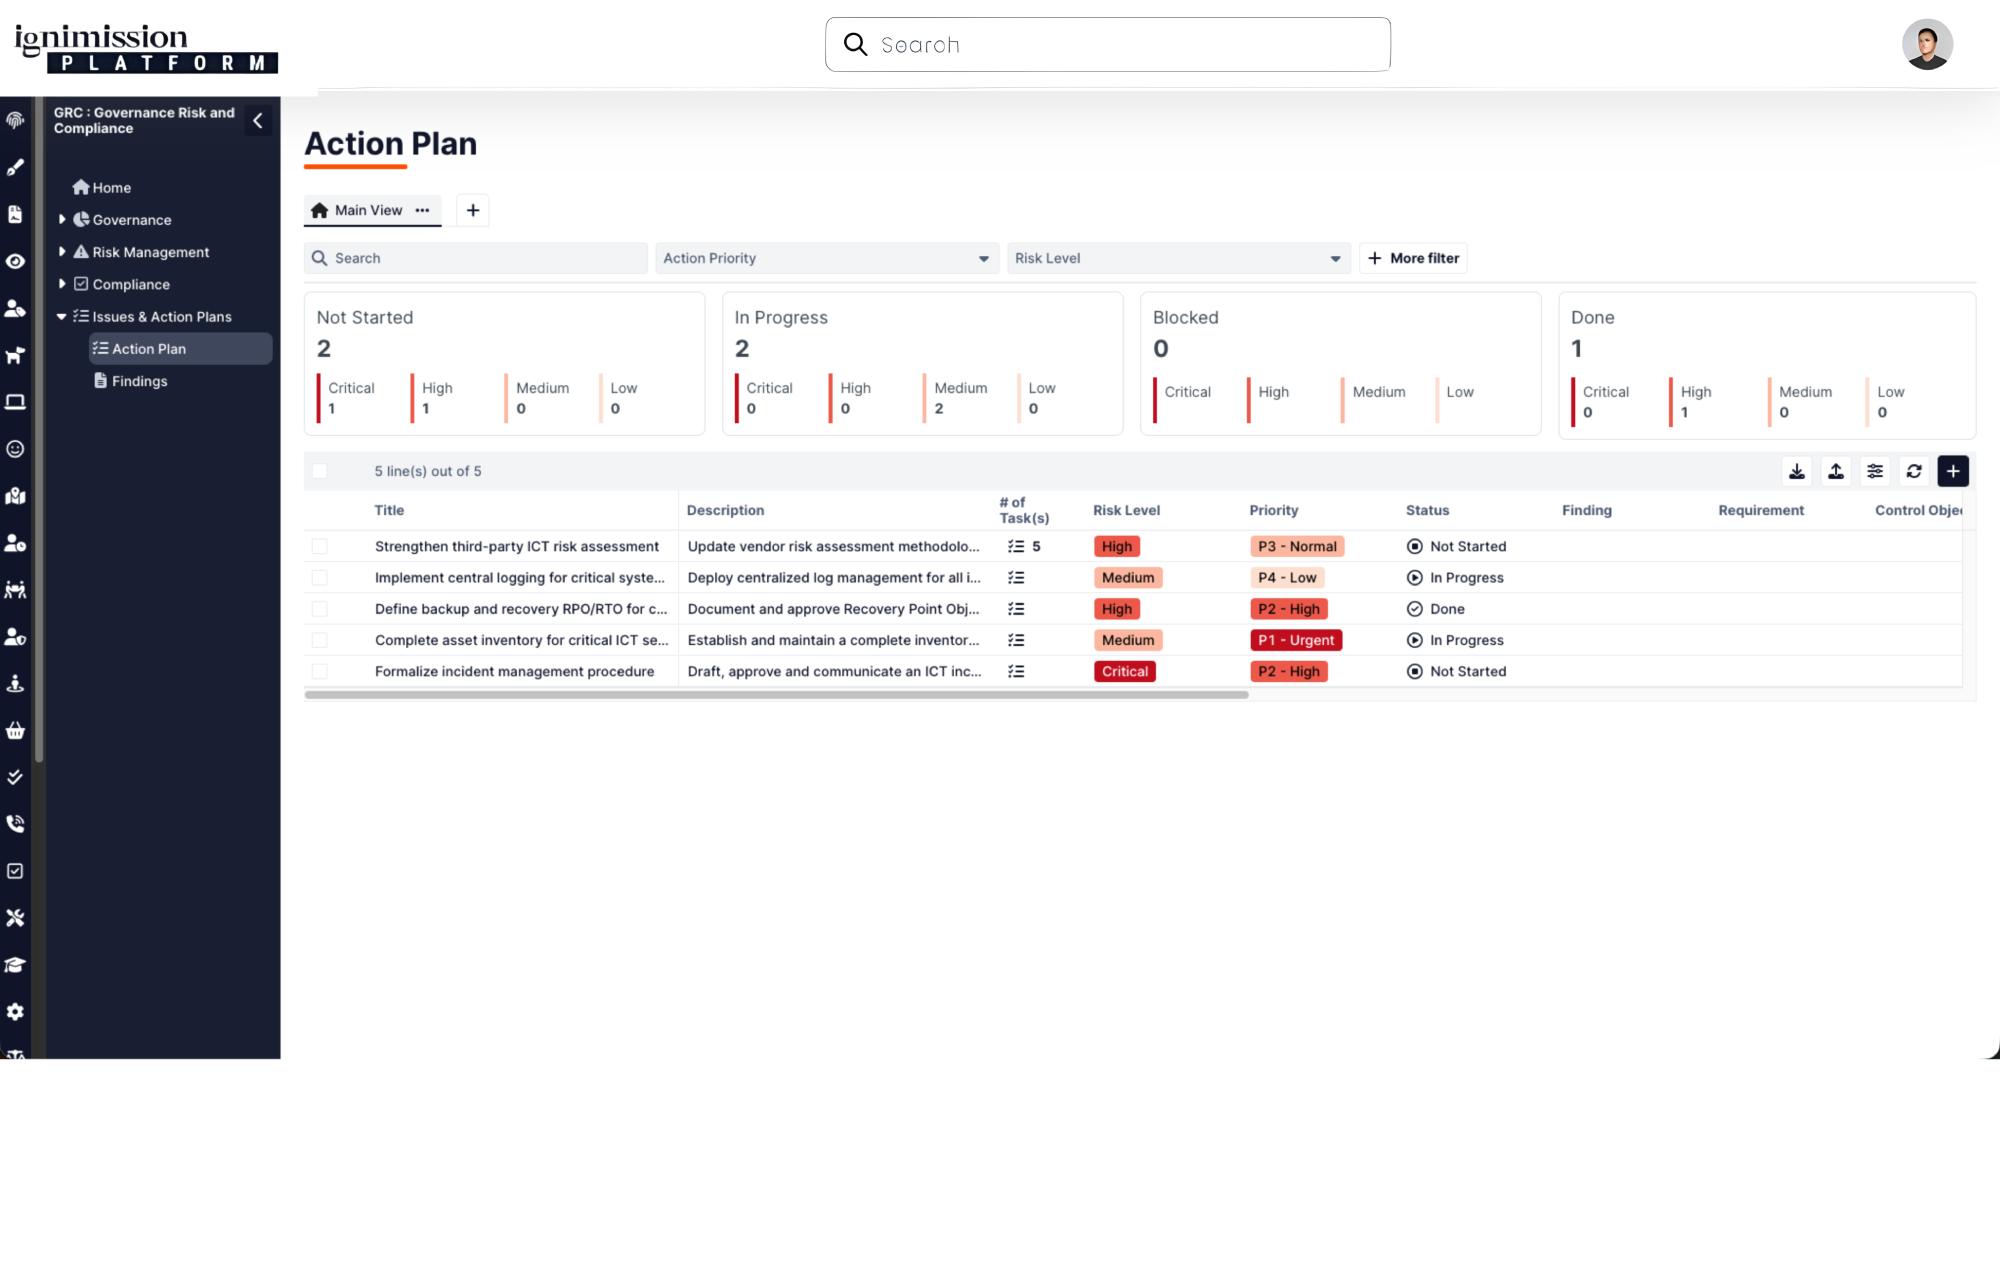Open the Risk Level filter dropdown
2000x1272 pixels.
1177,258
